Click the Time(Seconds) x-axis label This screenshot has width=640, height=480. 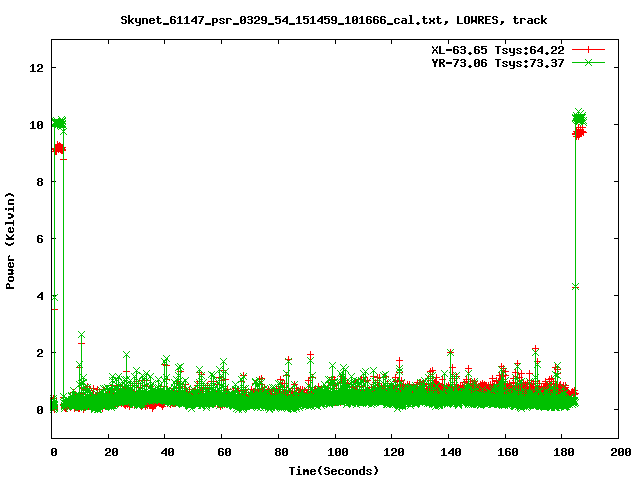(335, 470)
